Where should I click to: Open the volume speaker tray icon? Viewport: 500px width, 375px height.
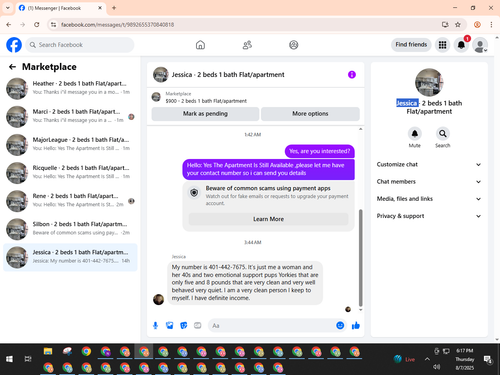pyautogui.click(x=436, y=367)
